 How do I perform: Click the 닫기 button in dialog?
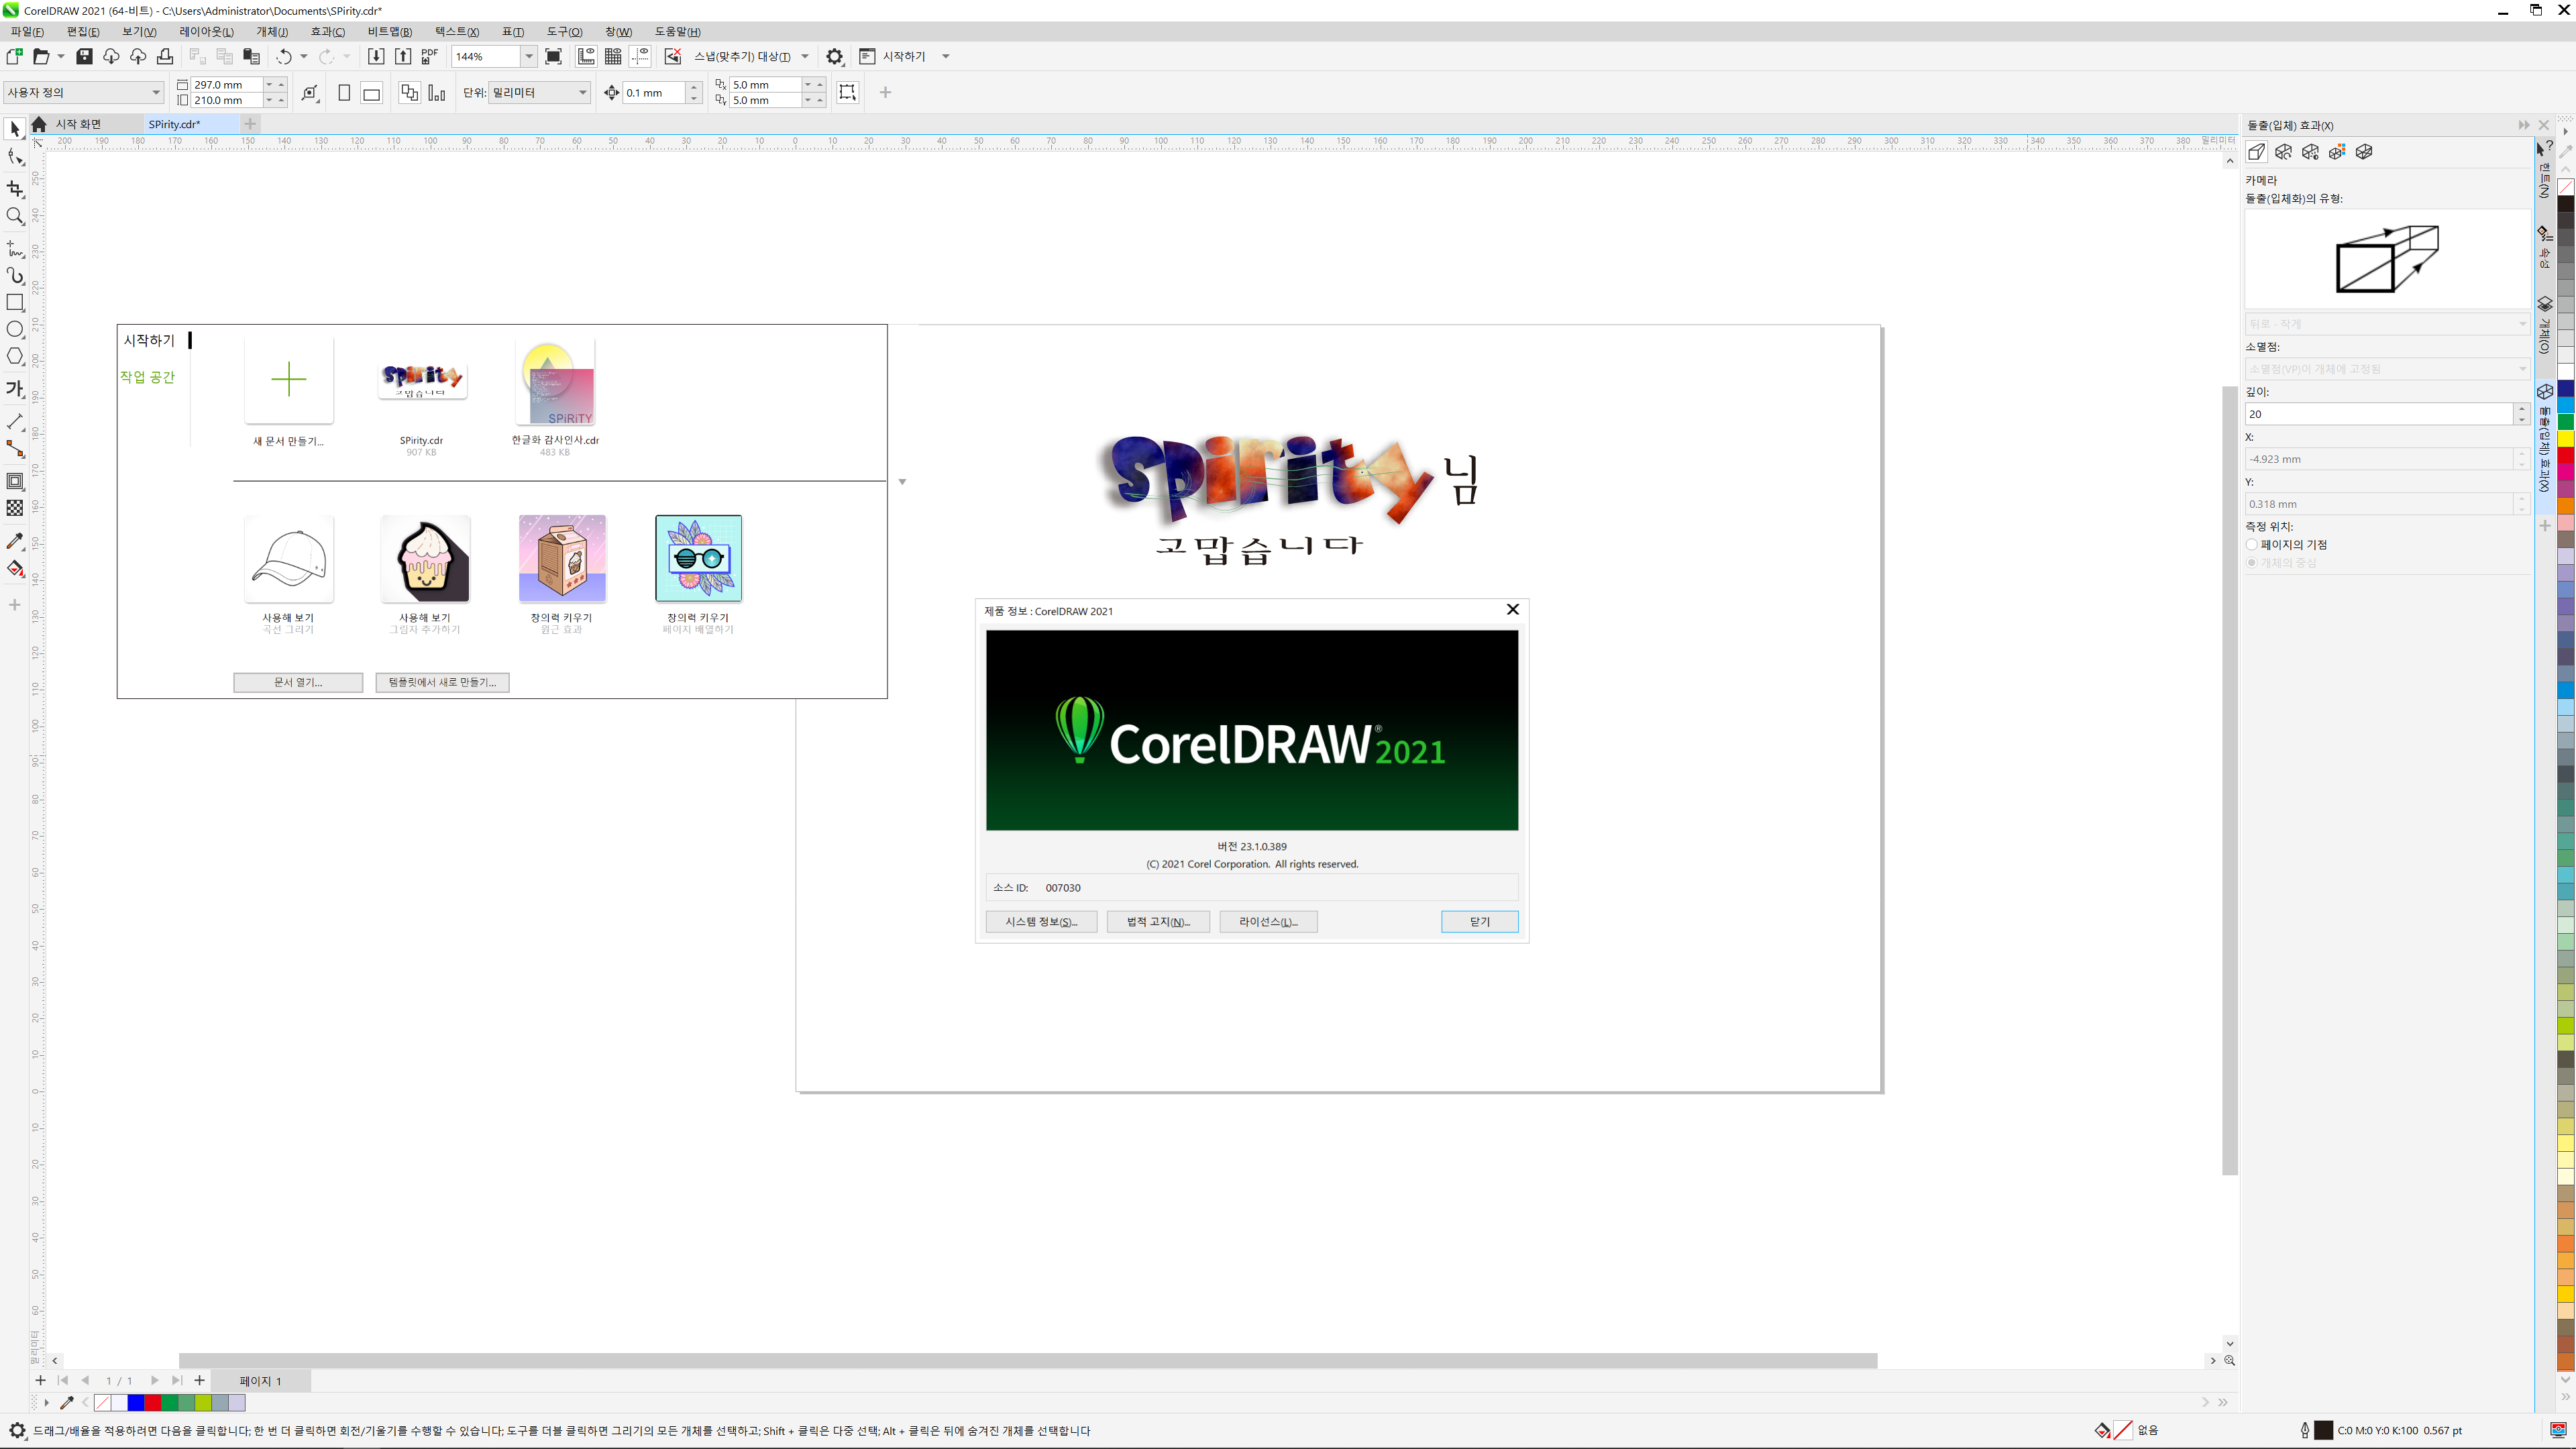pos(1480,922)
